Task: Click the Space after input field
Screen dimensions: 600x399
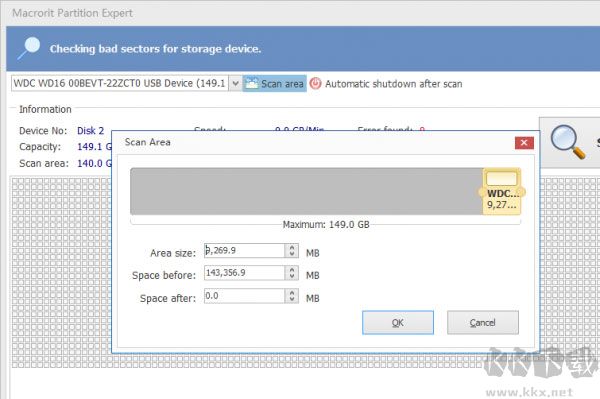Action: 244,296
